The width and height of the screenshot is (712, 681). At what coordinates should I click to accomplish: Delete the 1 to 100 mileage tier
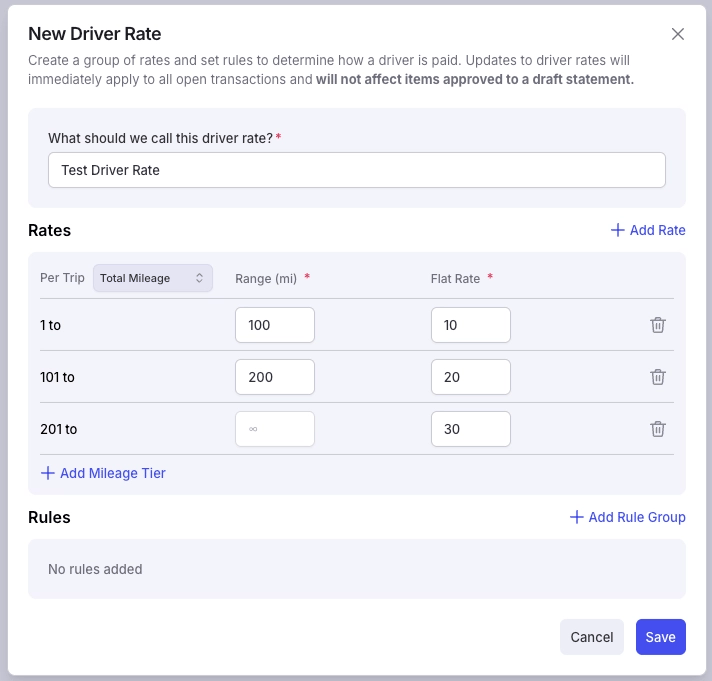pos(658,325)
